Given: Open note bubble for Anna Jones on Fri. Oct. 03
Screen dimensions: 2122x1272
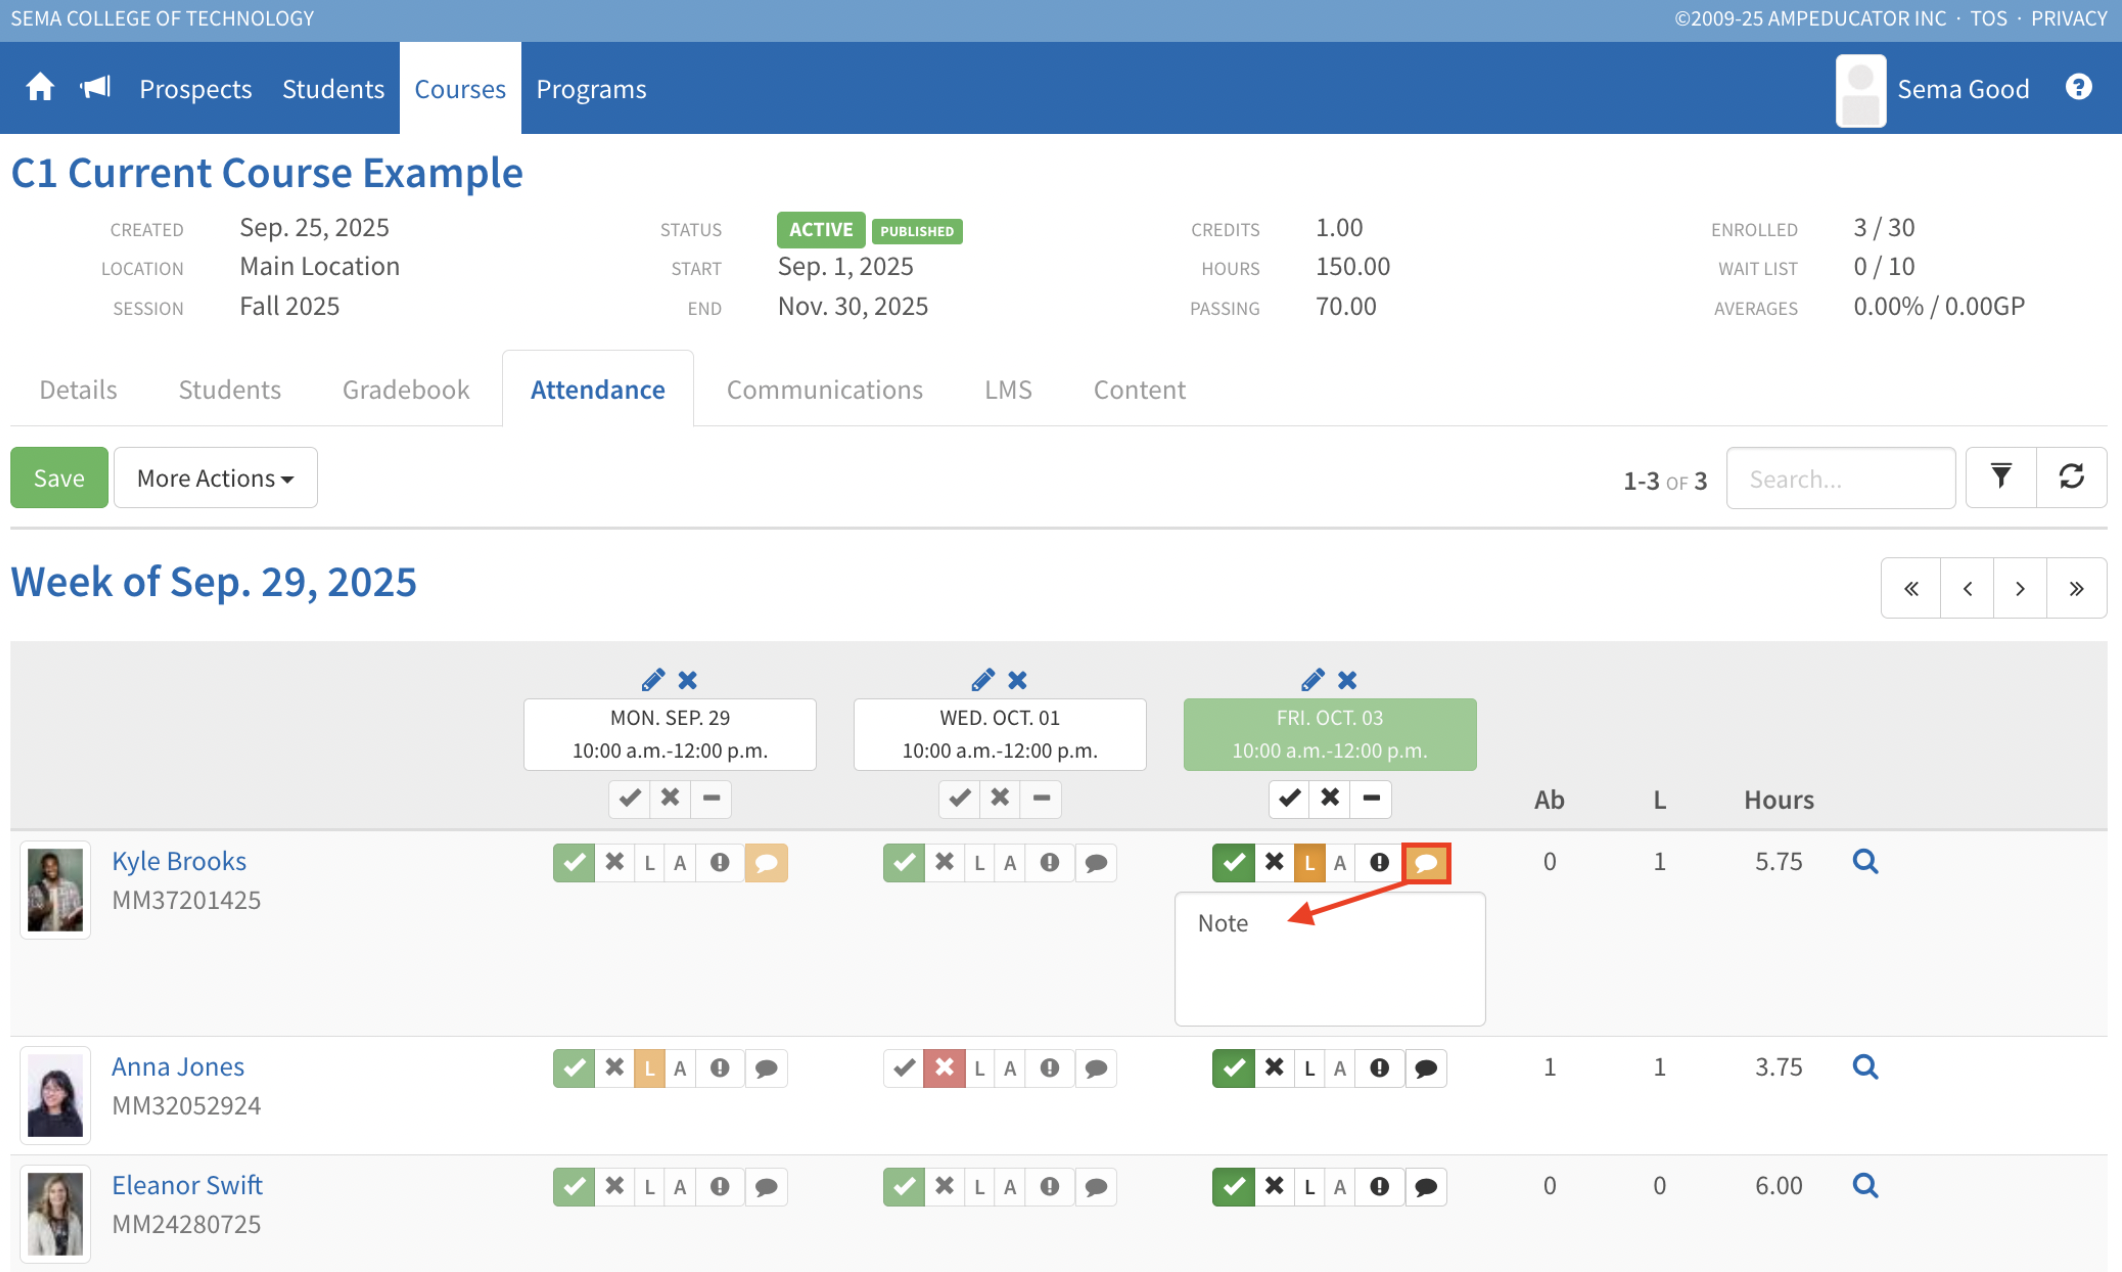Looking at the screenshot, I should (1426, 1068).
